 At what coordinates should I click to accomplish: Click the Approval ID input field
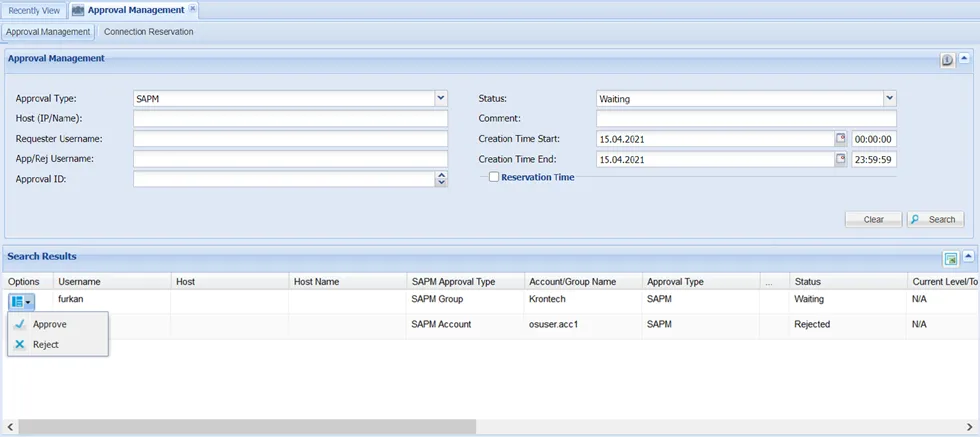(x=284, y=179)
